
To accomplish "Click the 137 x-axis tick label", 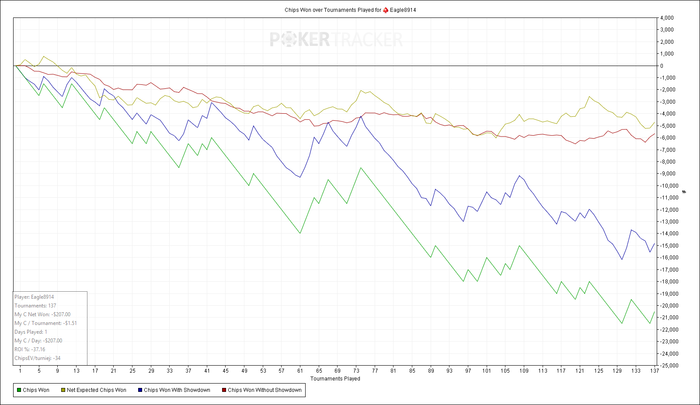I will [x=655, y=371].
